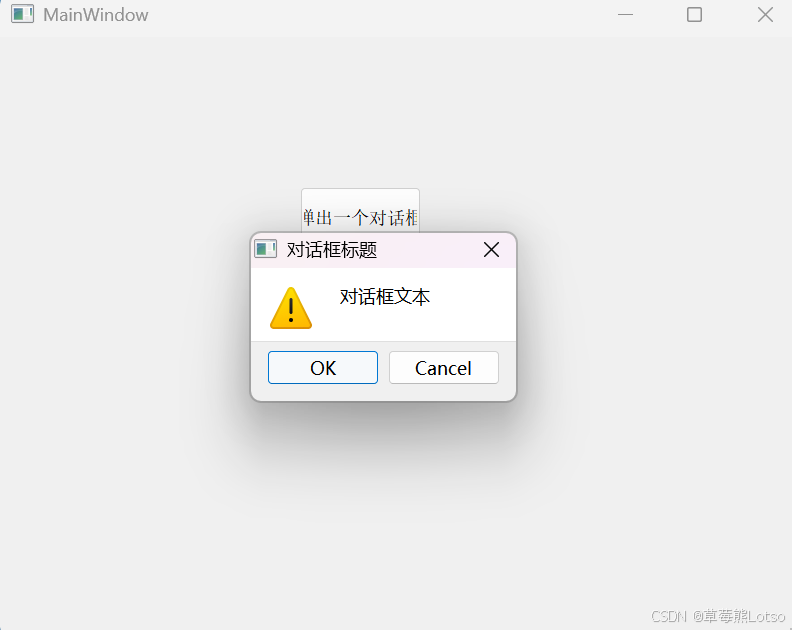Minimize the MainWindow window
Screen dimensions: 792x630
(625, 15)
